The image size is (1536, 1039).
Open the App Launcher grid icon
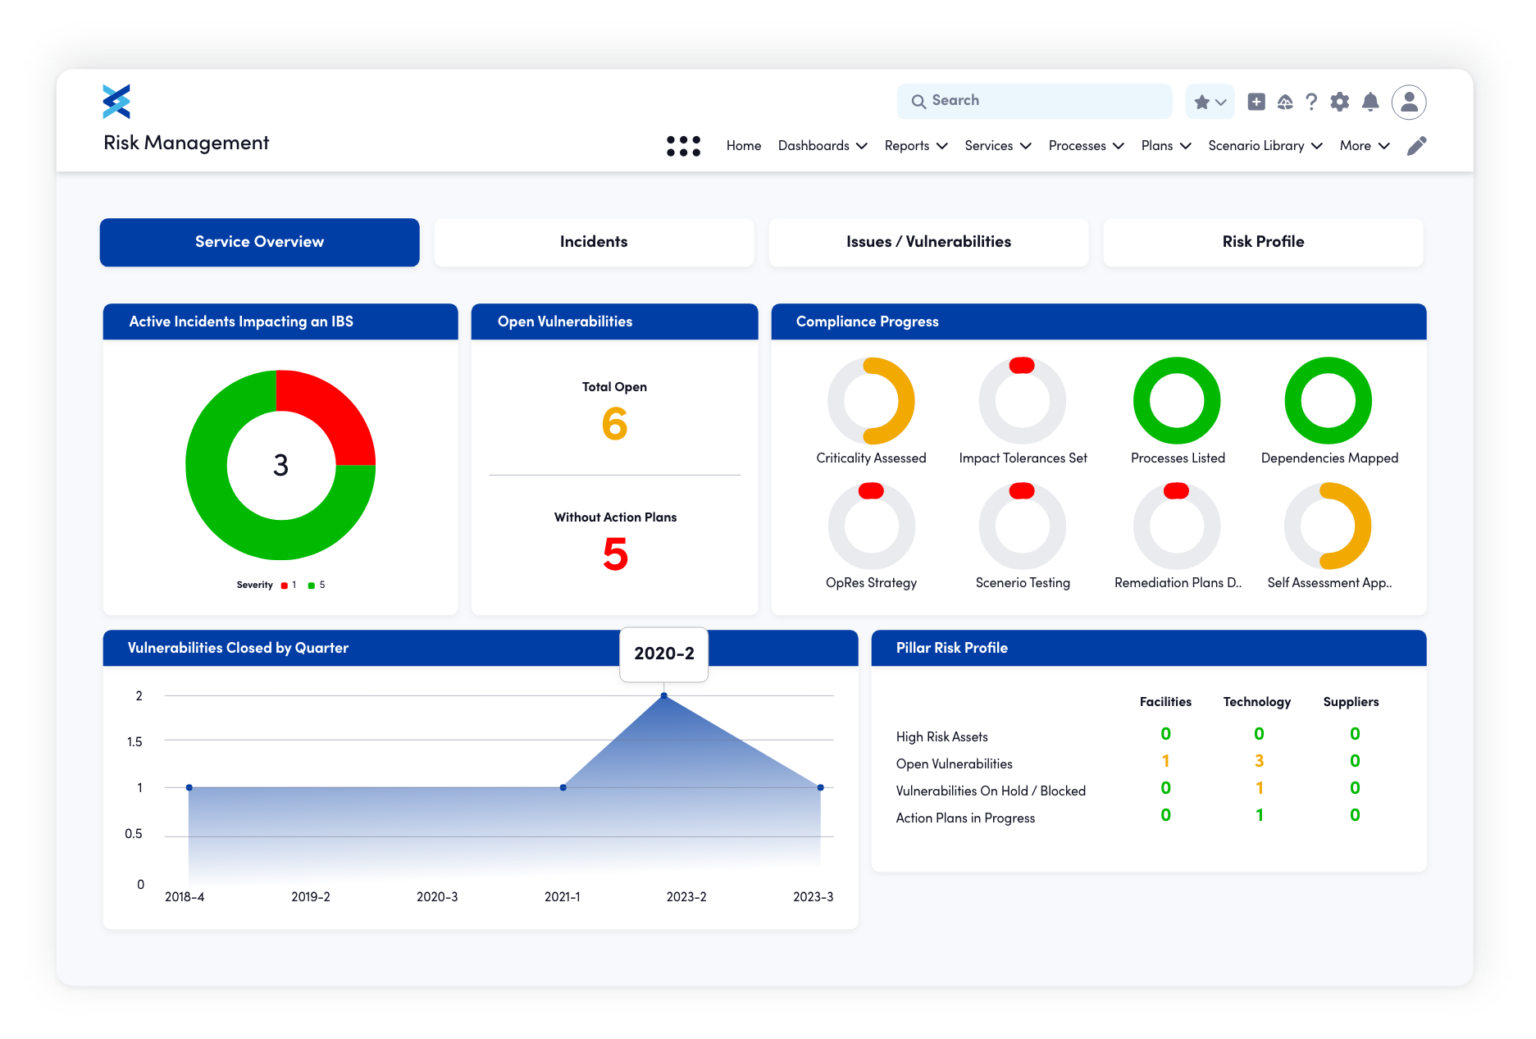tap(684, 145)
